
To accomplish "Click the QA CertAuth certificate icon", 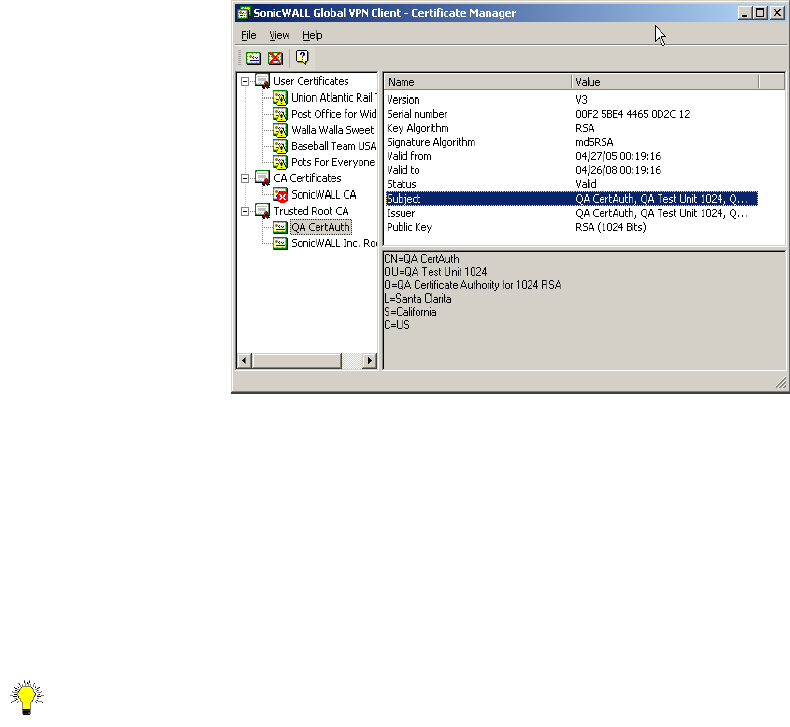I will point(280,227).
